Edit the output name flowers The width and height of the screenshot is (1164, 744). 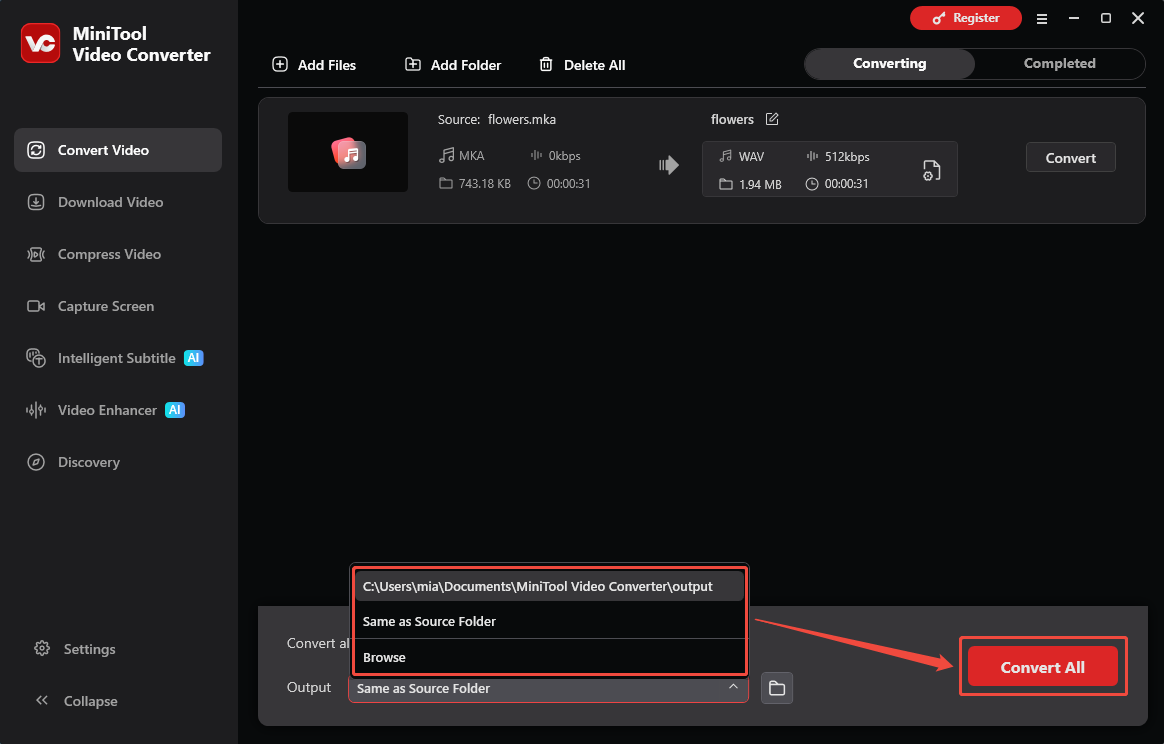click(x=772, y=119)
